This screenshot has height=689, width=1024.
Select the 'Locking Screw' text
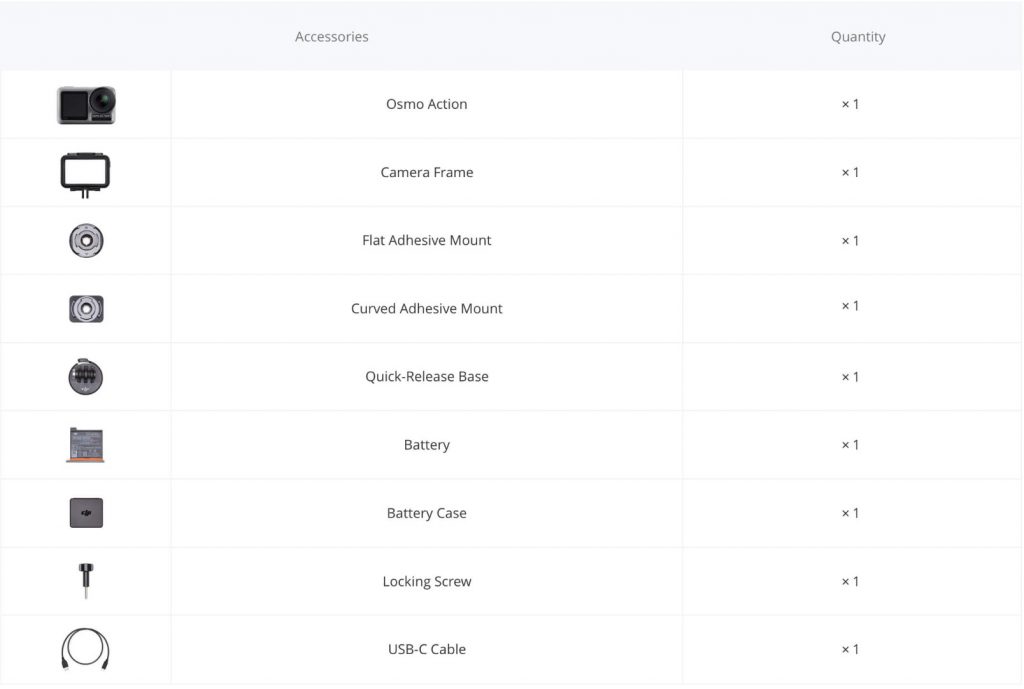click(426, 581)
